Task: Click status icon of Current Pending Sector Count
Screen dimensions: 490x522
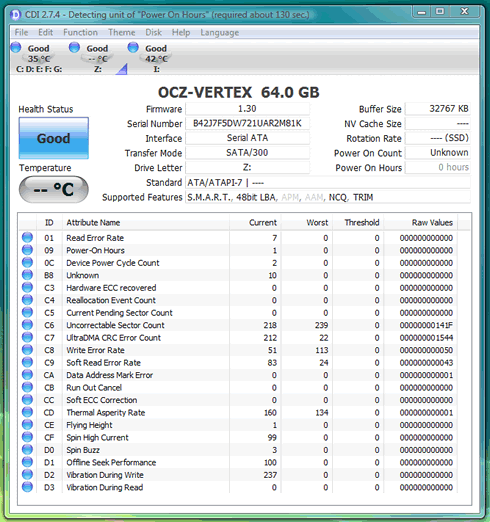Action: click(x=27, y=312)
